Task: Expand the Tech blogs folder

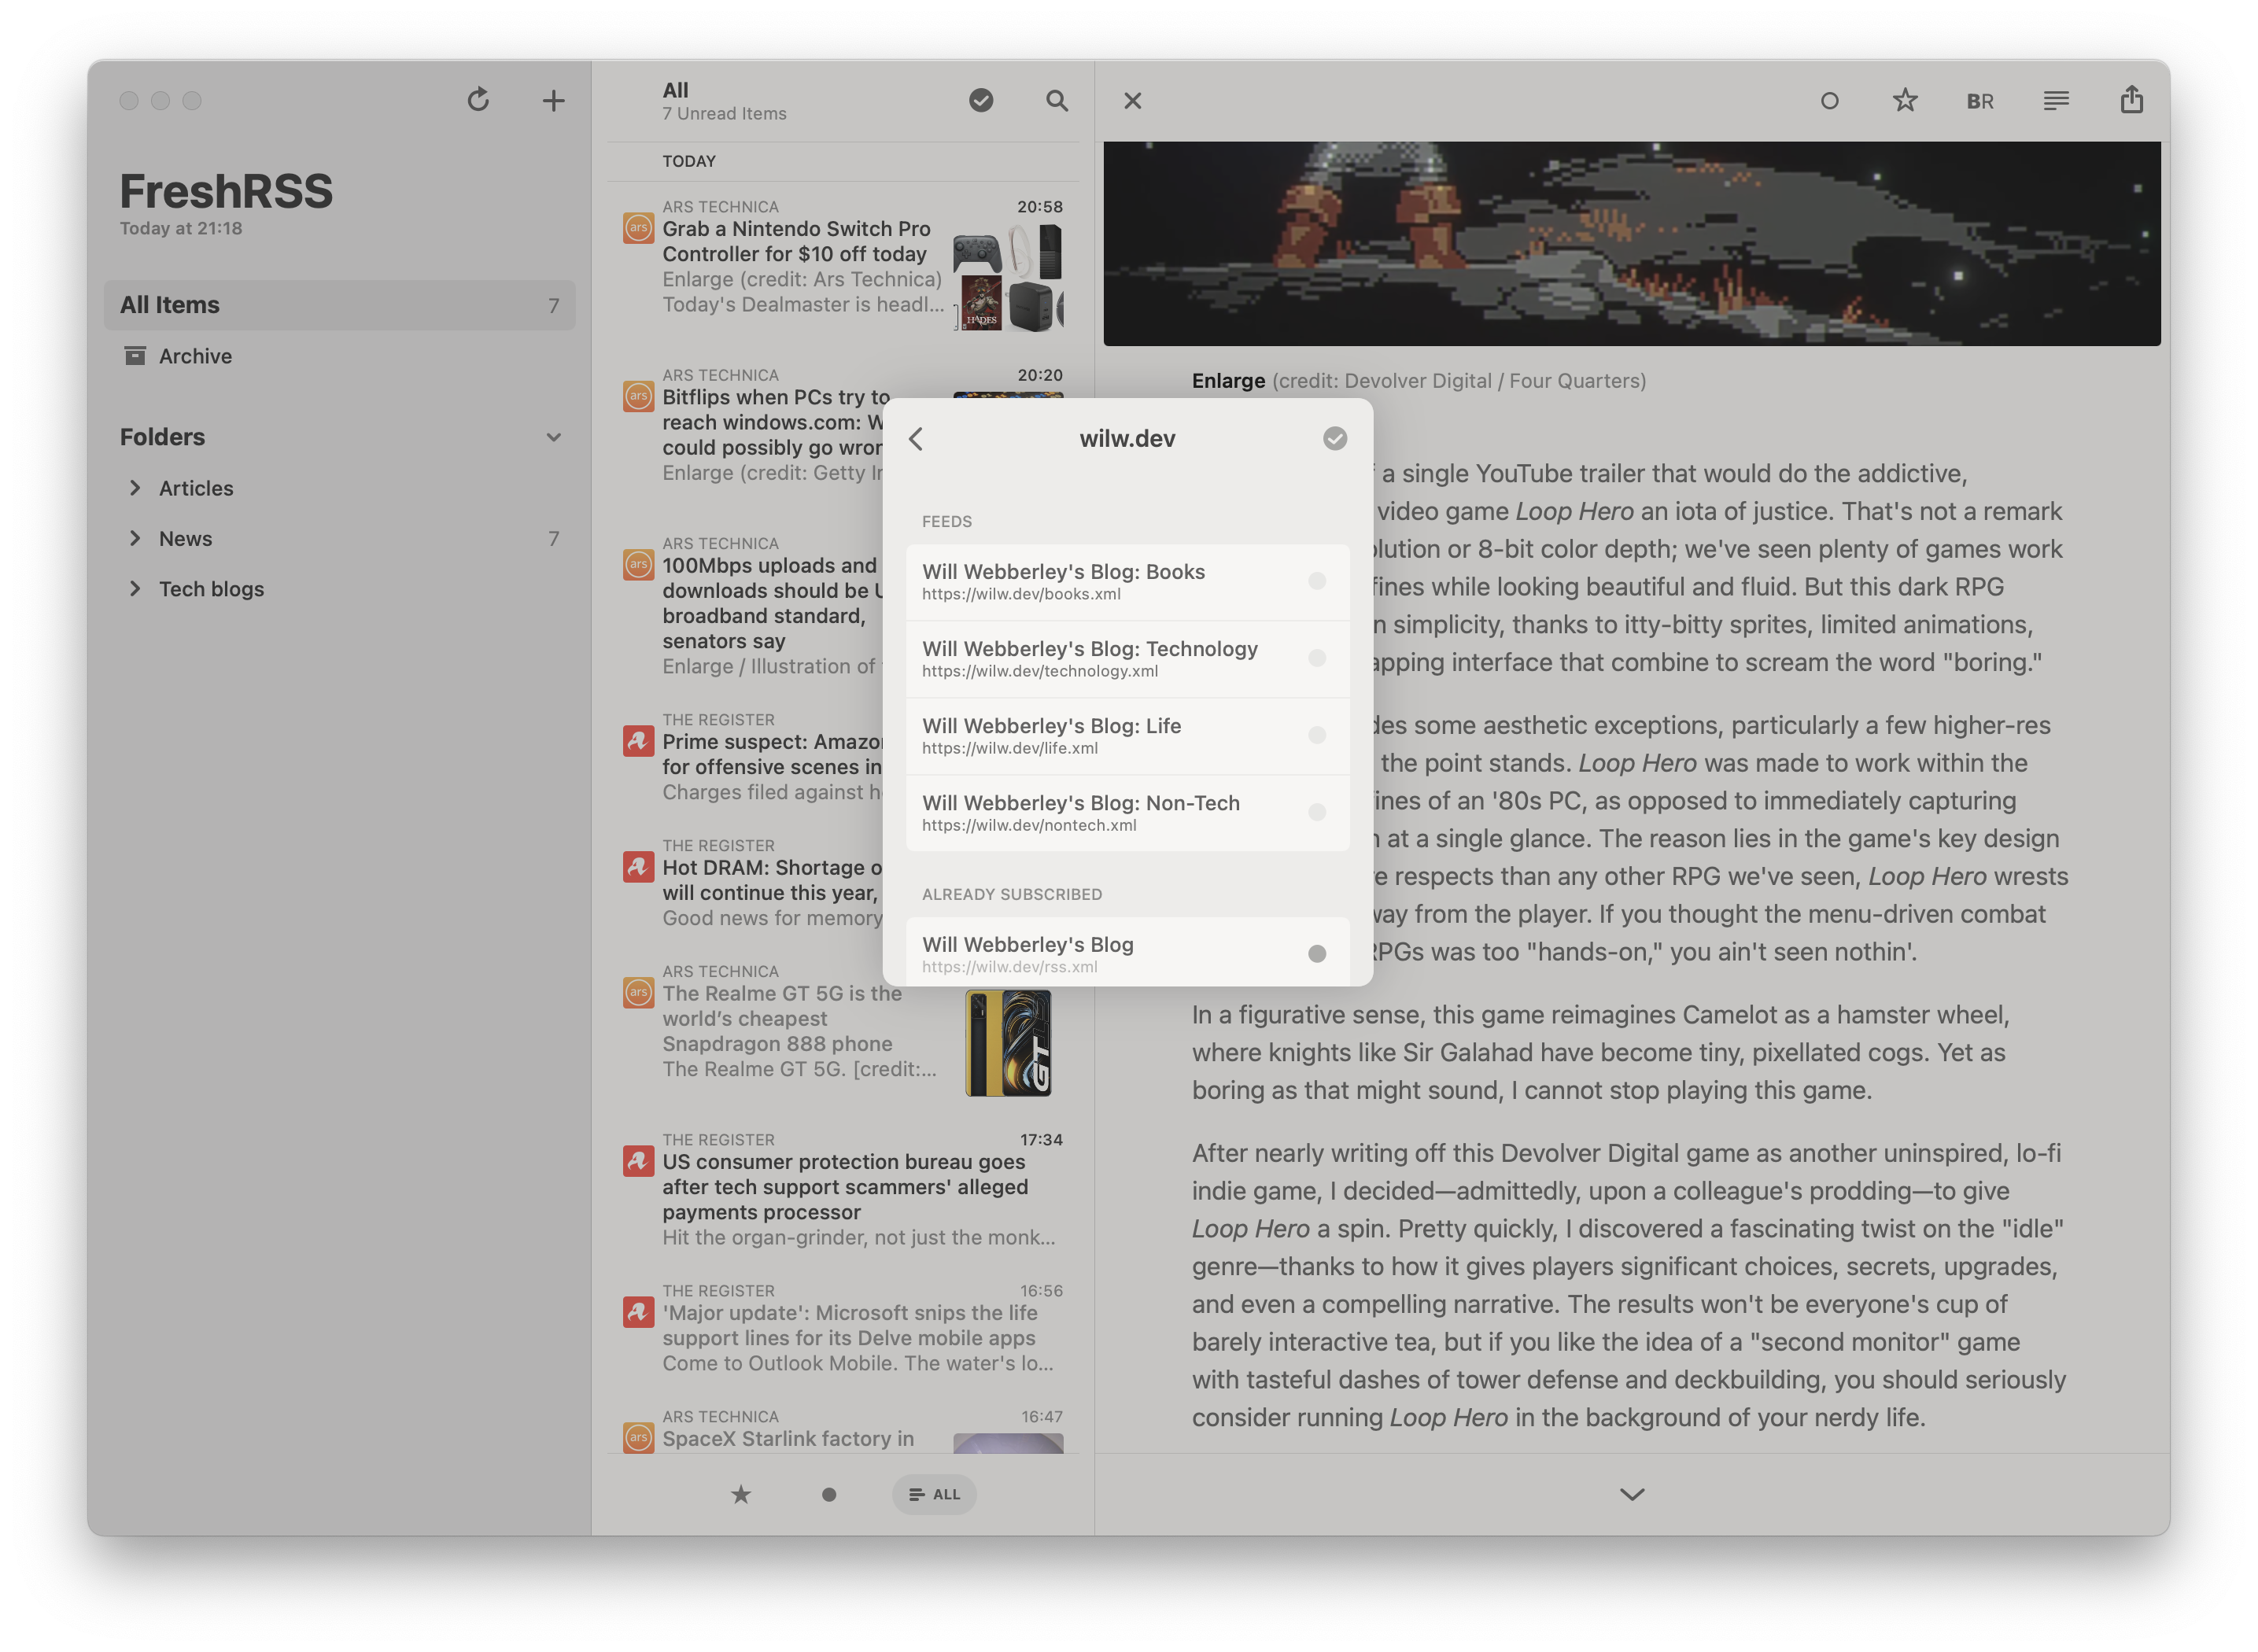Action: (x=137, y=589)
